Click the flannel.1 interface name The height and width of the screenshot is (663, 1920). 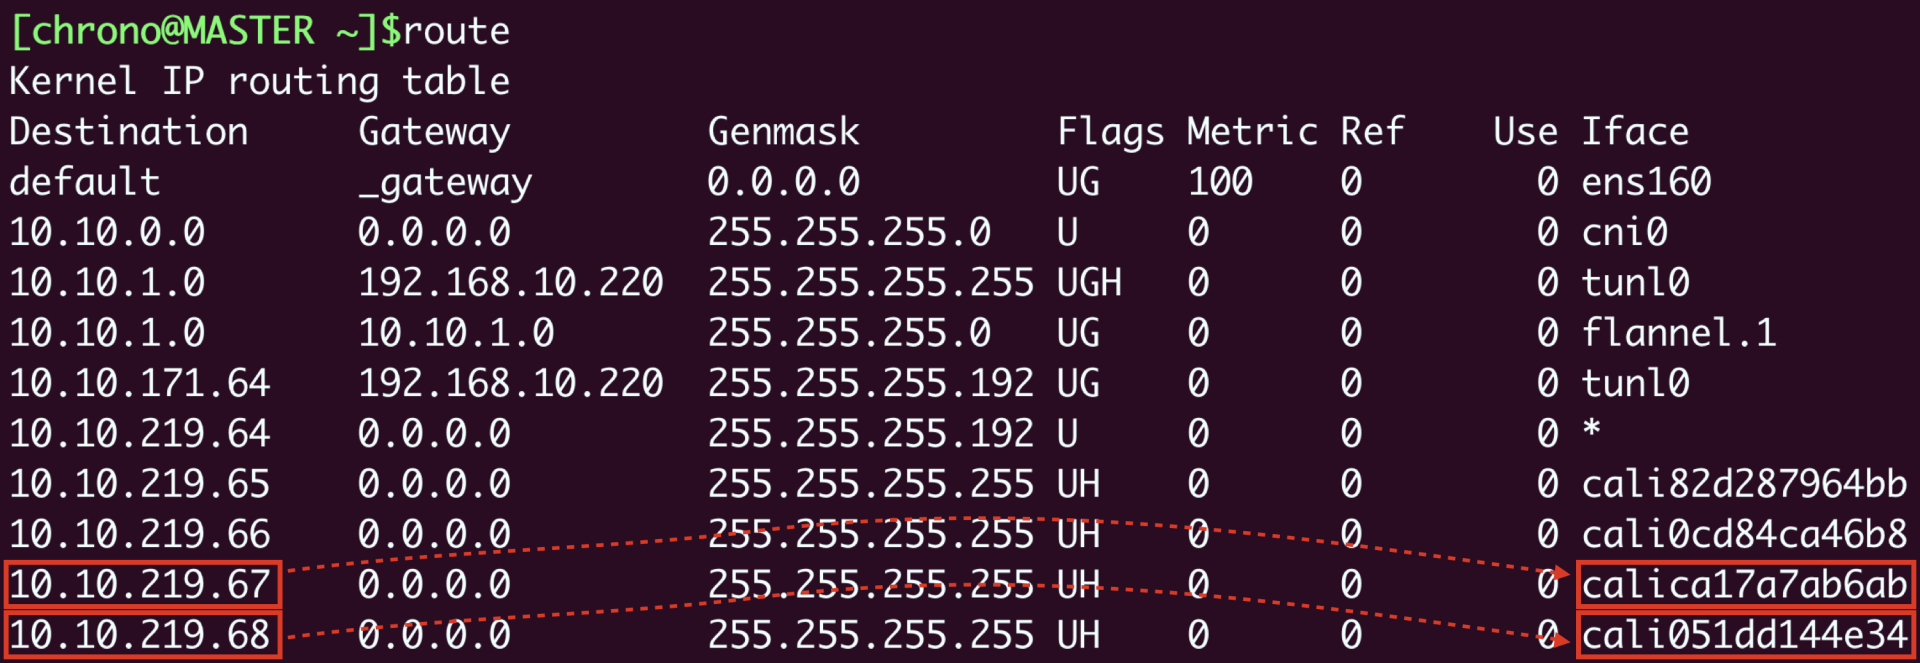click(x=1678, y=333)
